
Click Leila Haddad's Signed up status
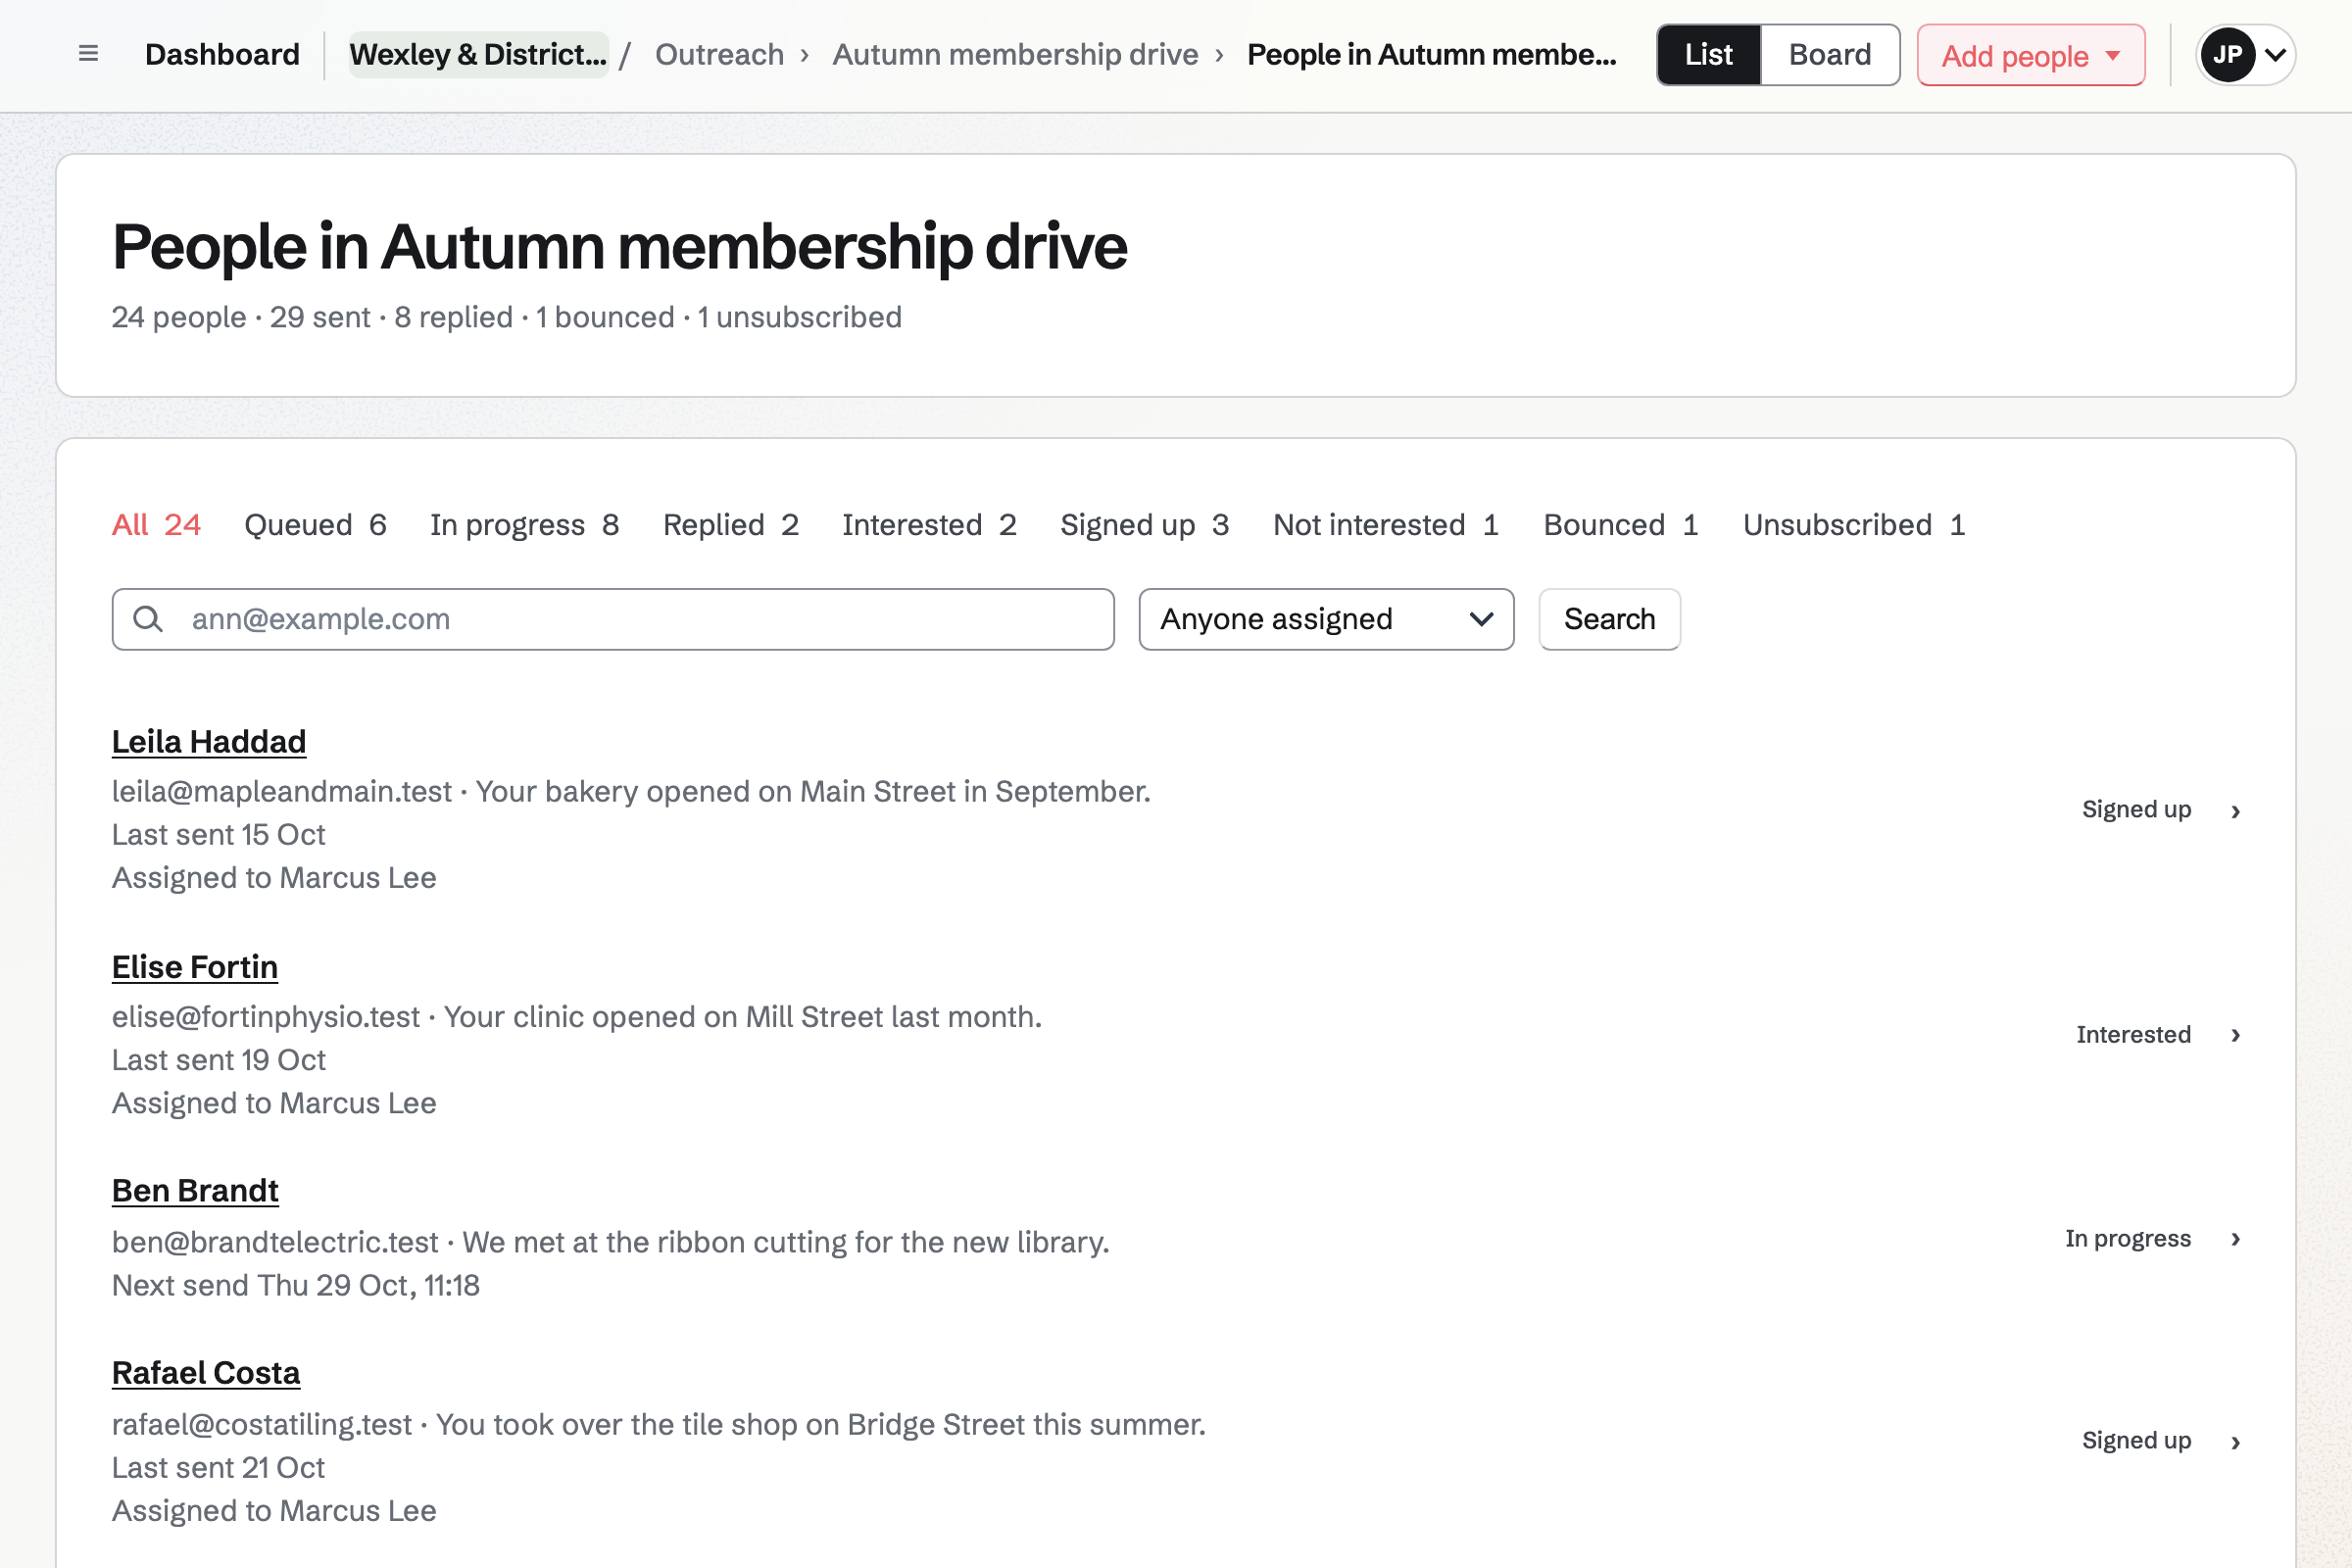point(2136,809)
